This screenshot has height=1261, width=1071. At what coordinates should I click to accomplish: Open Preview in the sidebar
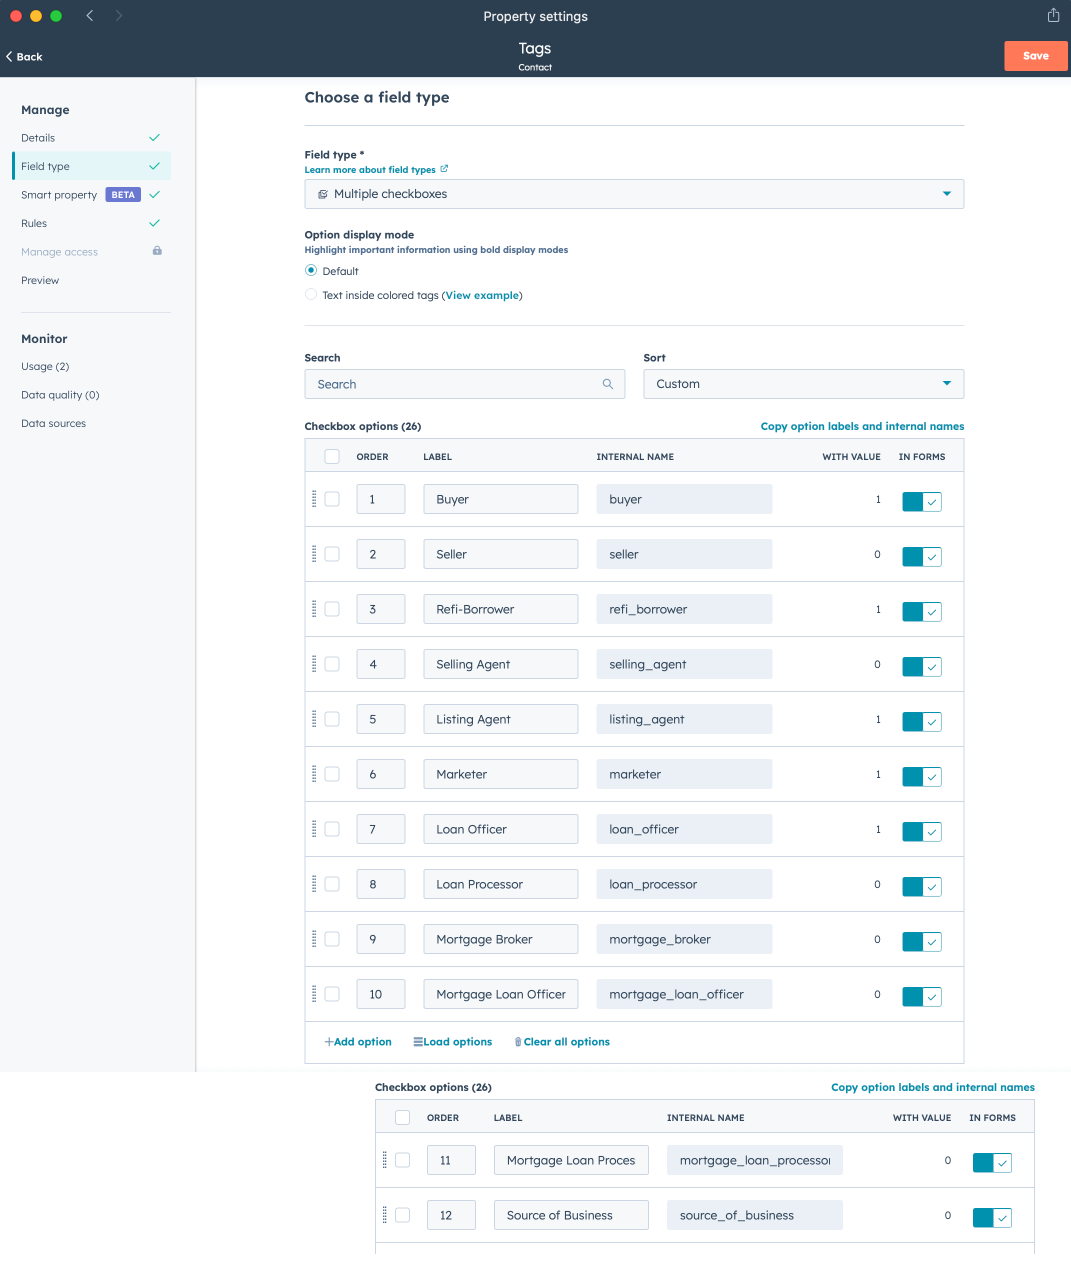40,280
